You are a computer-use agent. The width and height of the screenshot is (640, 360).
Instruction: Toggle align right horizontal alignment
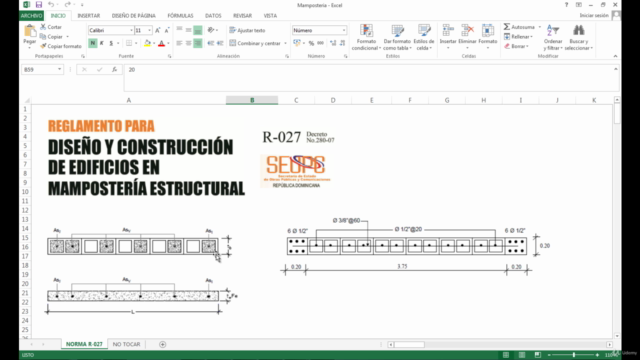click(198, 43)
